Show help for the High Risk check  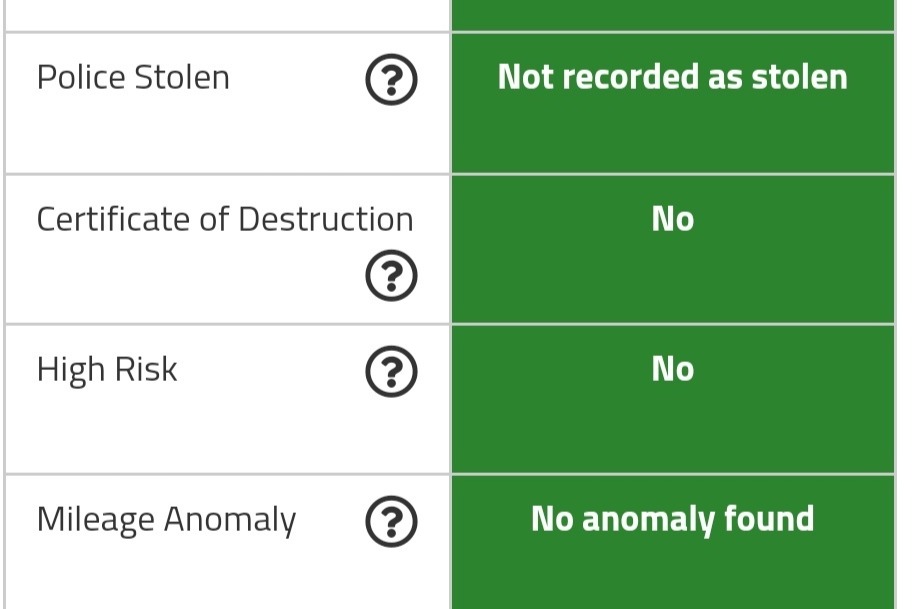391,372
